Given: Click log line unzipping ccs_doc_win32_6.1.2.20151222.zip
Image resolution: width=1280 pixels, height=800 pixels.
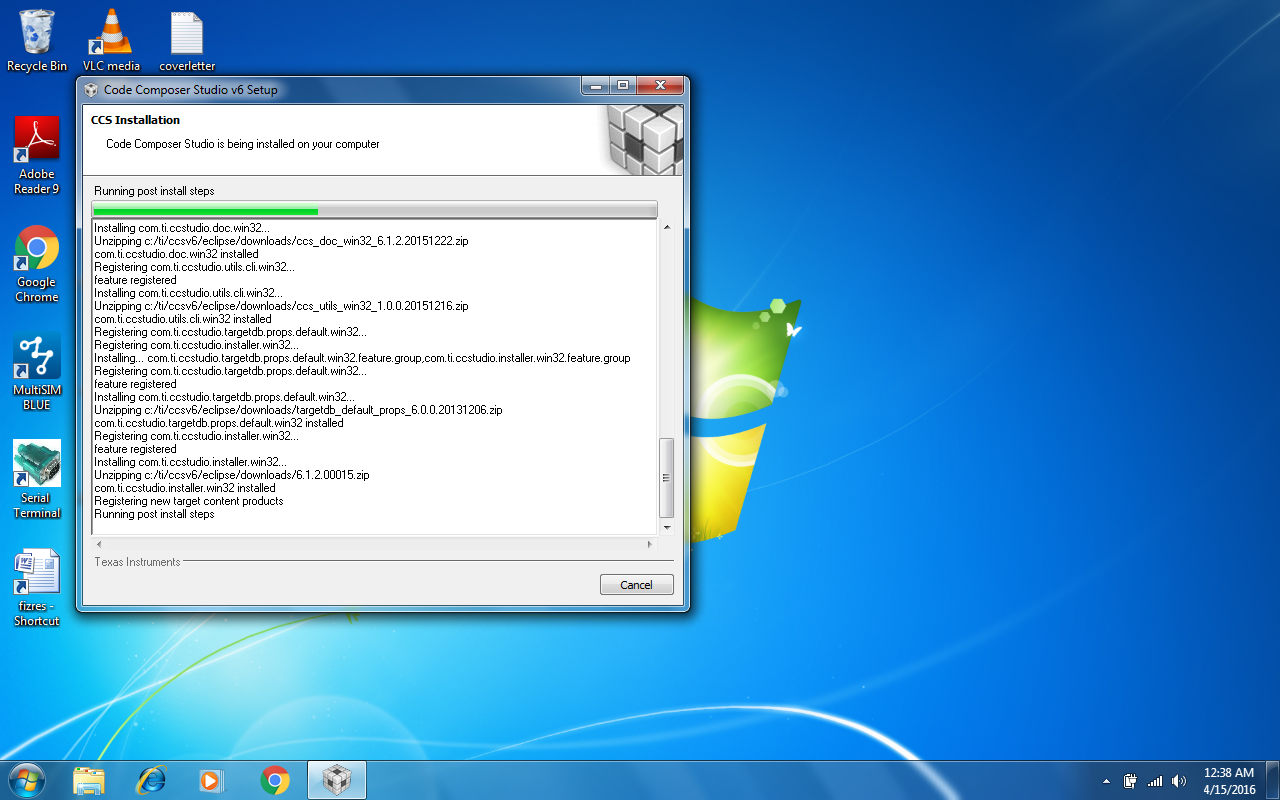Looking at the screenshot, I should coord(281,241).
